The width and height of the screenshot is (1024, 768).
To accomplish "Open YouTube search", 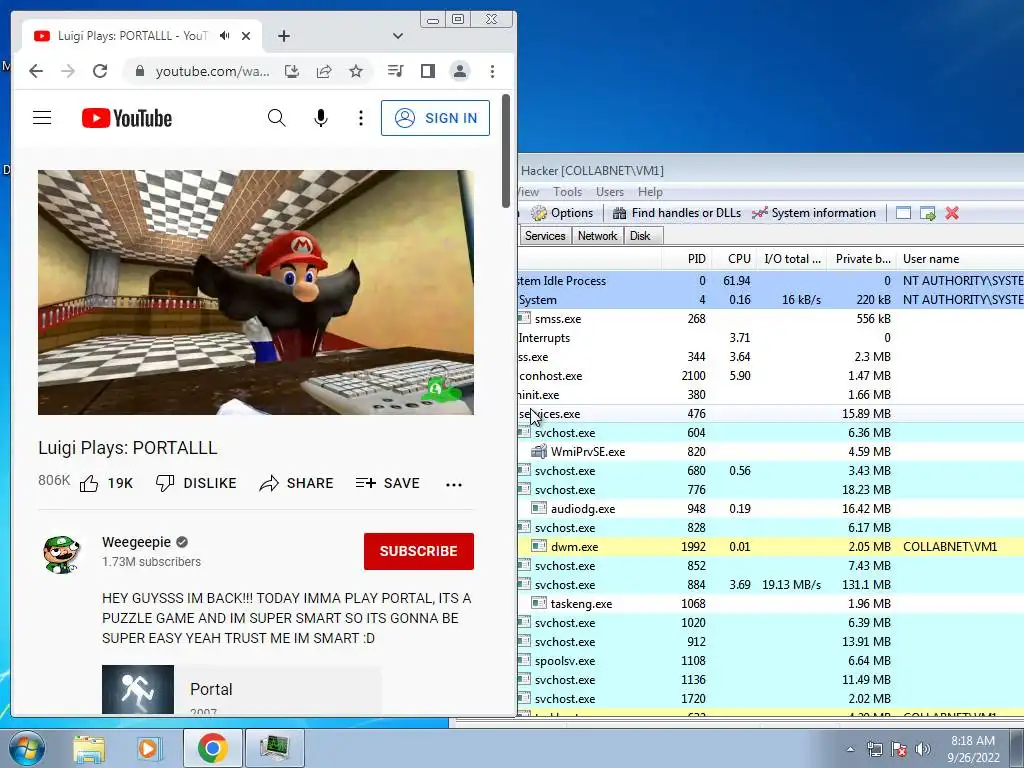I will click(x=277, y=118).
